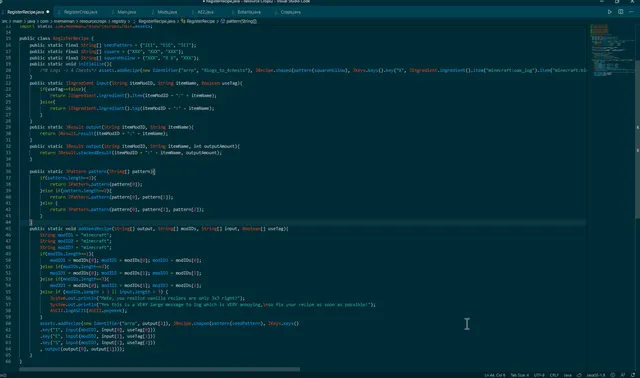The width and height of the screenshot is (640, 378).
Task: Click the symbol icon before RegisterRecipe breadcrumb
Action: (183, 21)
